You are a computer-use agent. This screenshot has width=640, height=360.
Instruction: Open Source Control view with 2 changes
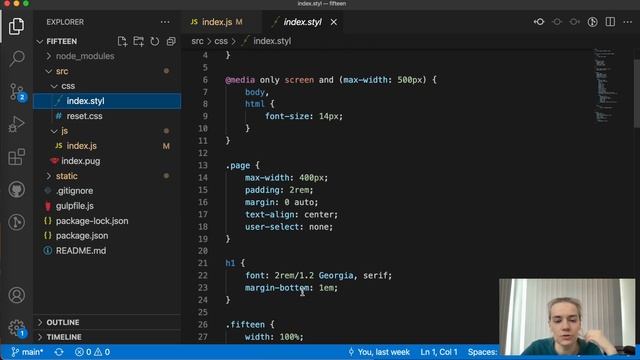tap(17, 91)
